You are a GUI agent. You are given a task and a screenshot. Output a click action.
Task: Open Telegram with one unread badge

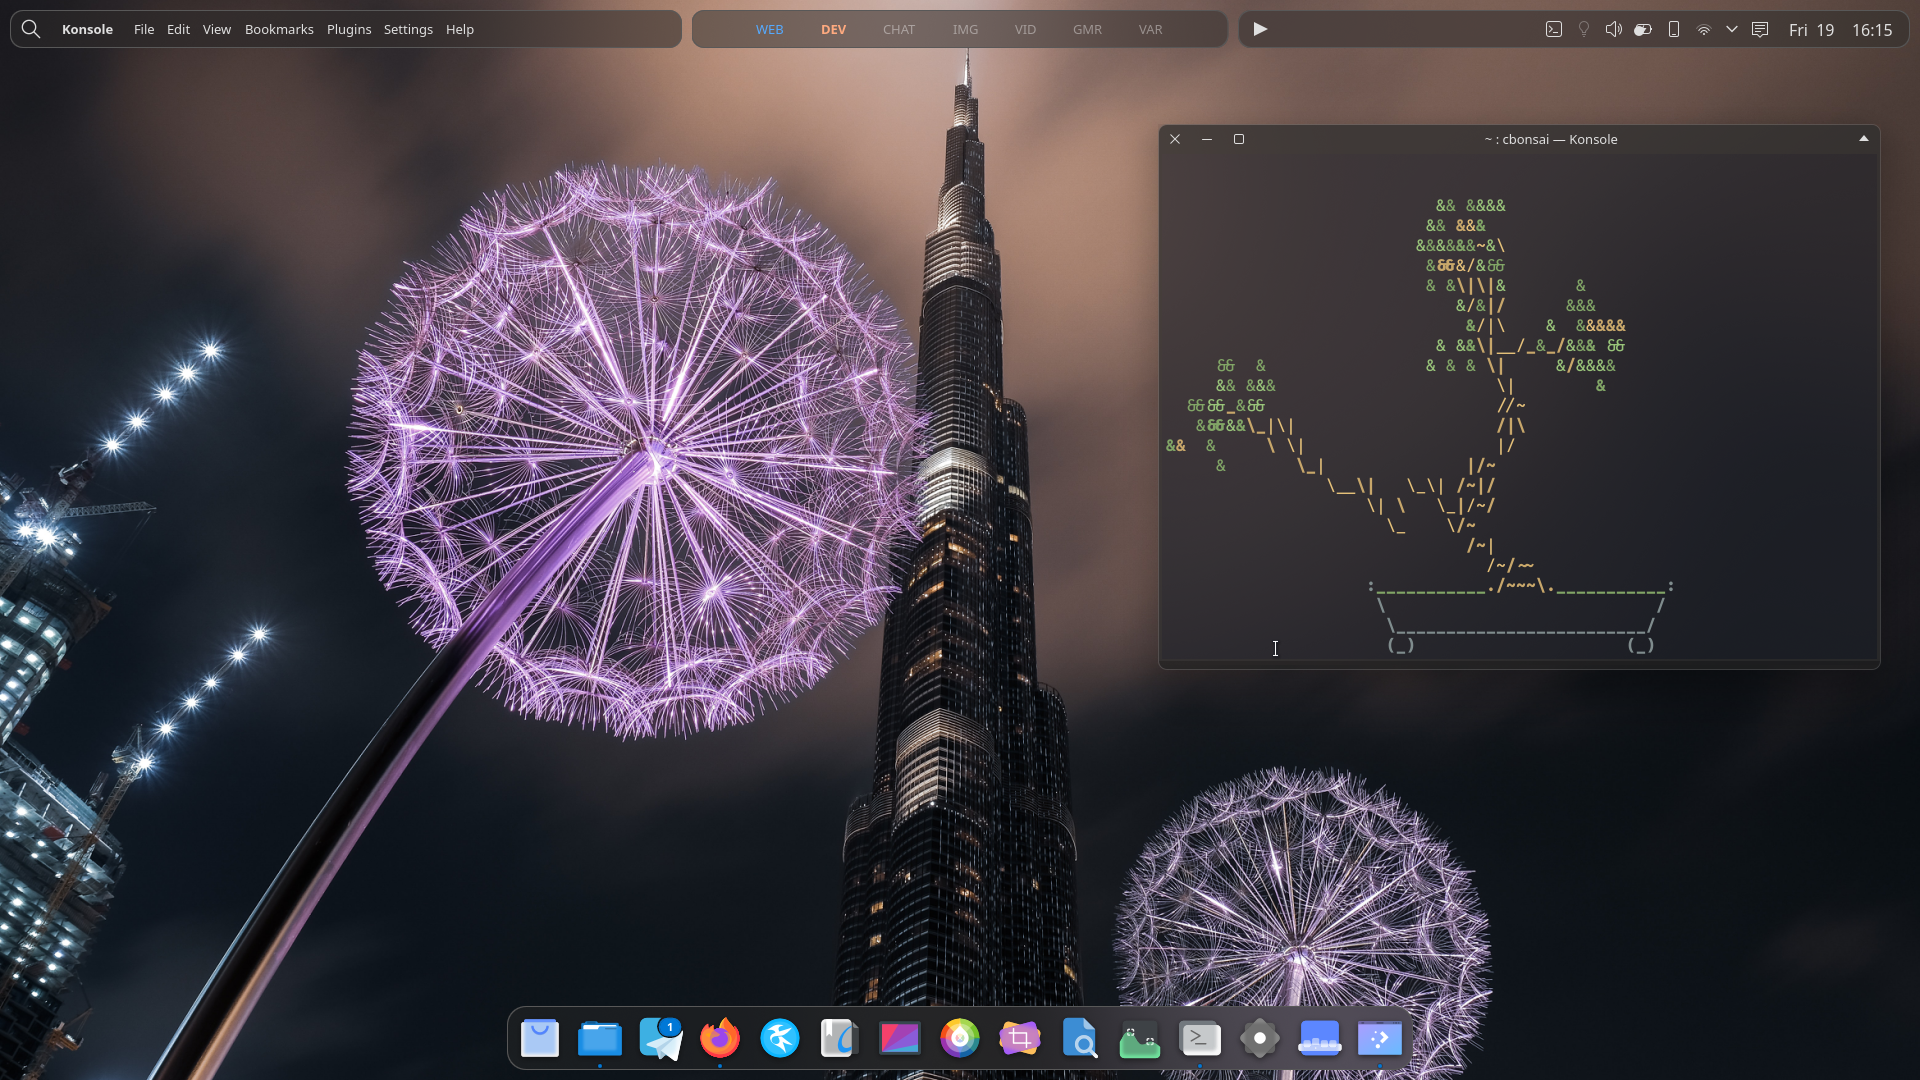point(660,1038)
